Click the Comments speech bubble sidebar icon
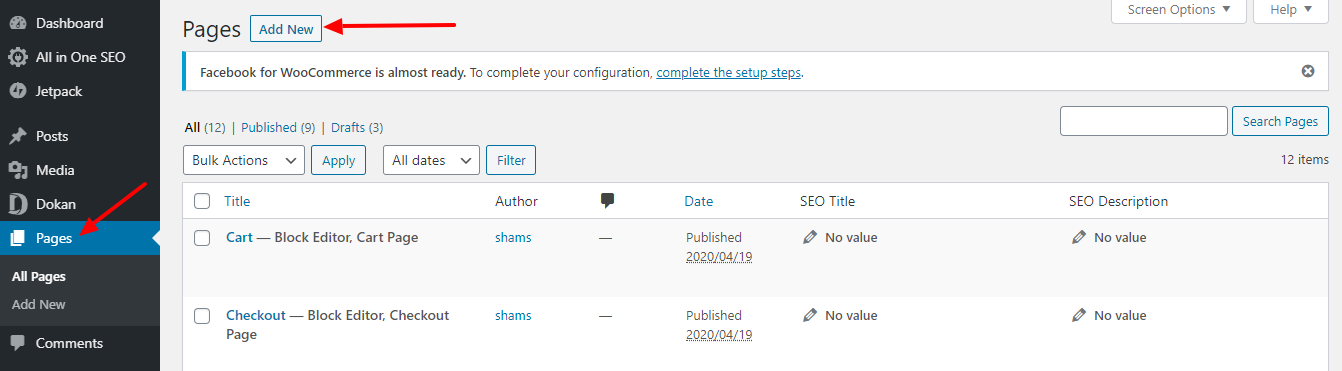The height and width of the screenshot is (371, 1342). click(x=18, y=343)
